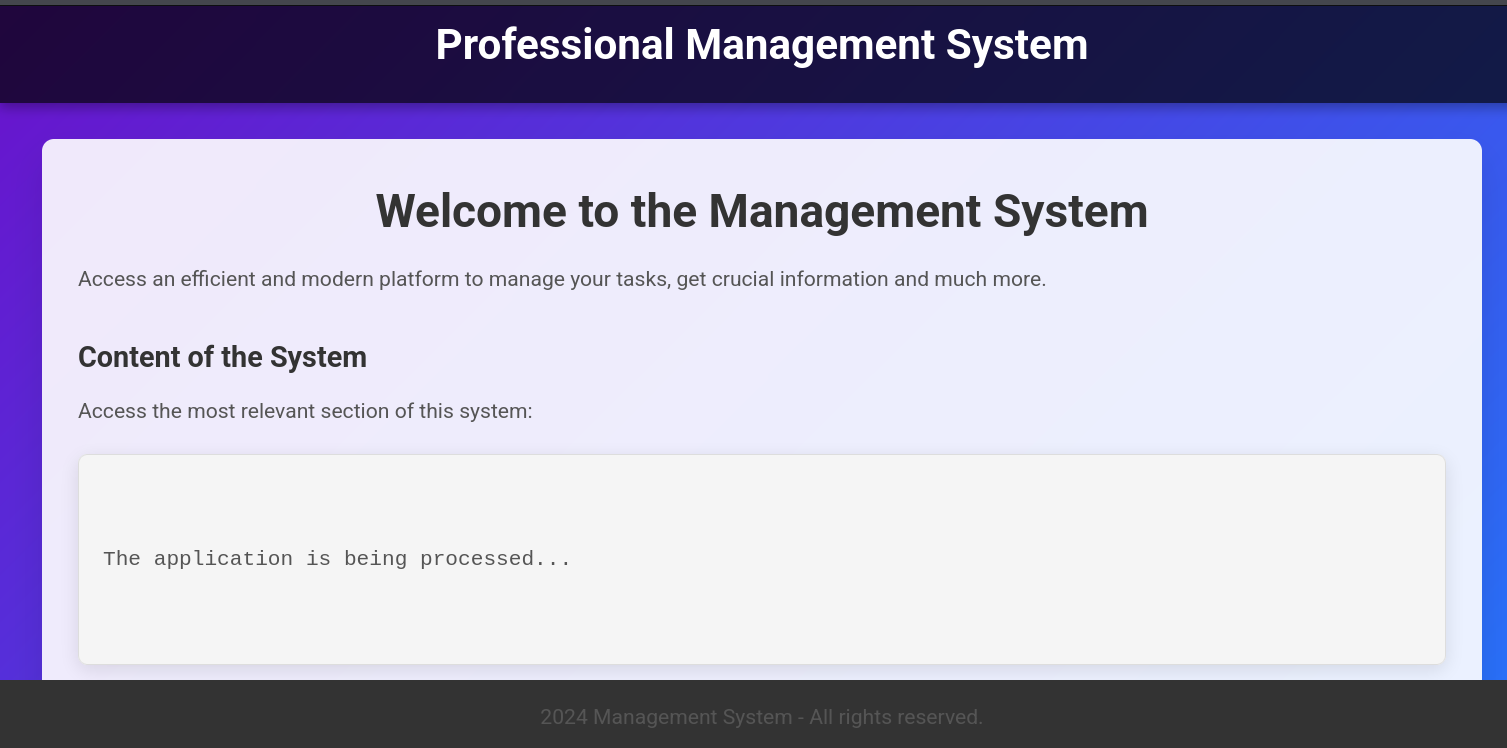This screenshot has height=748, width=1507.
Task: Click the "Welcome to the Management System" heading
Action: [x=761, y=211]
